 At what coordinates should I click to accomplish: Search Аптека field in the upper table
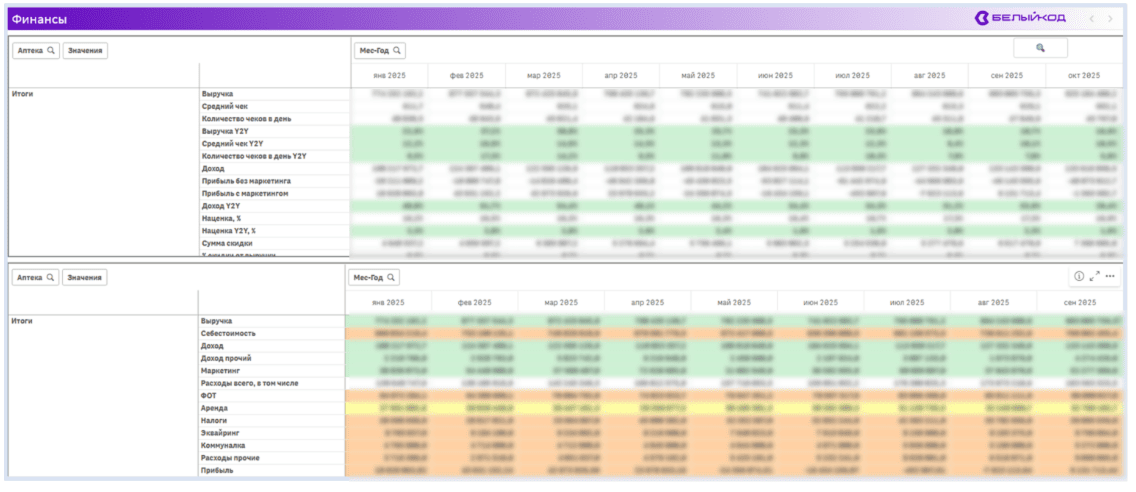pos(36,50)
